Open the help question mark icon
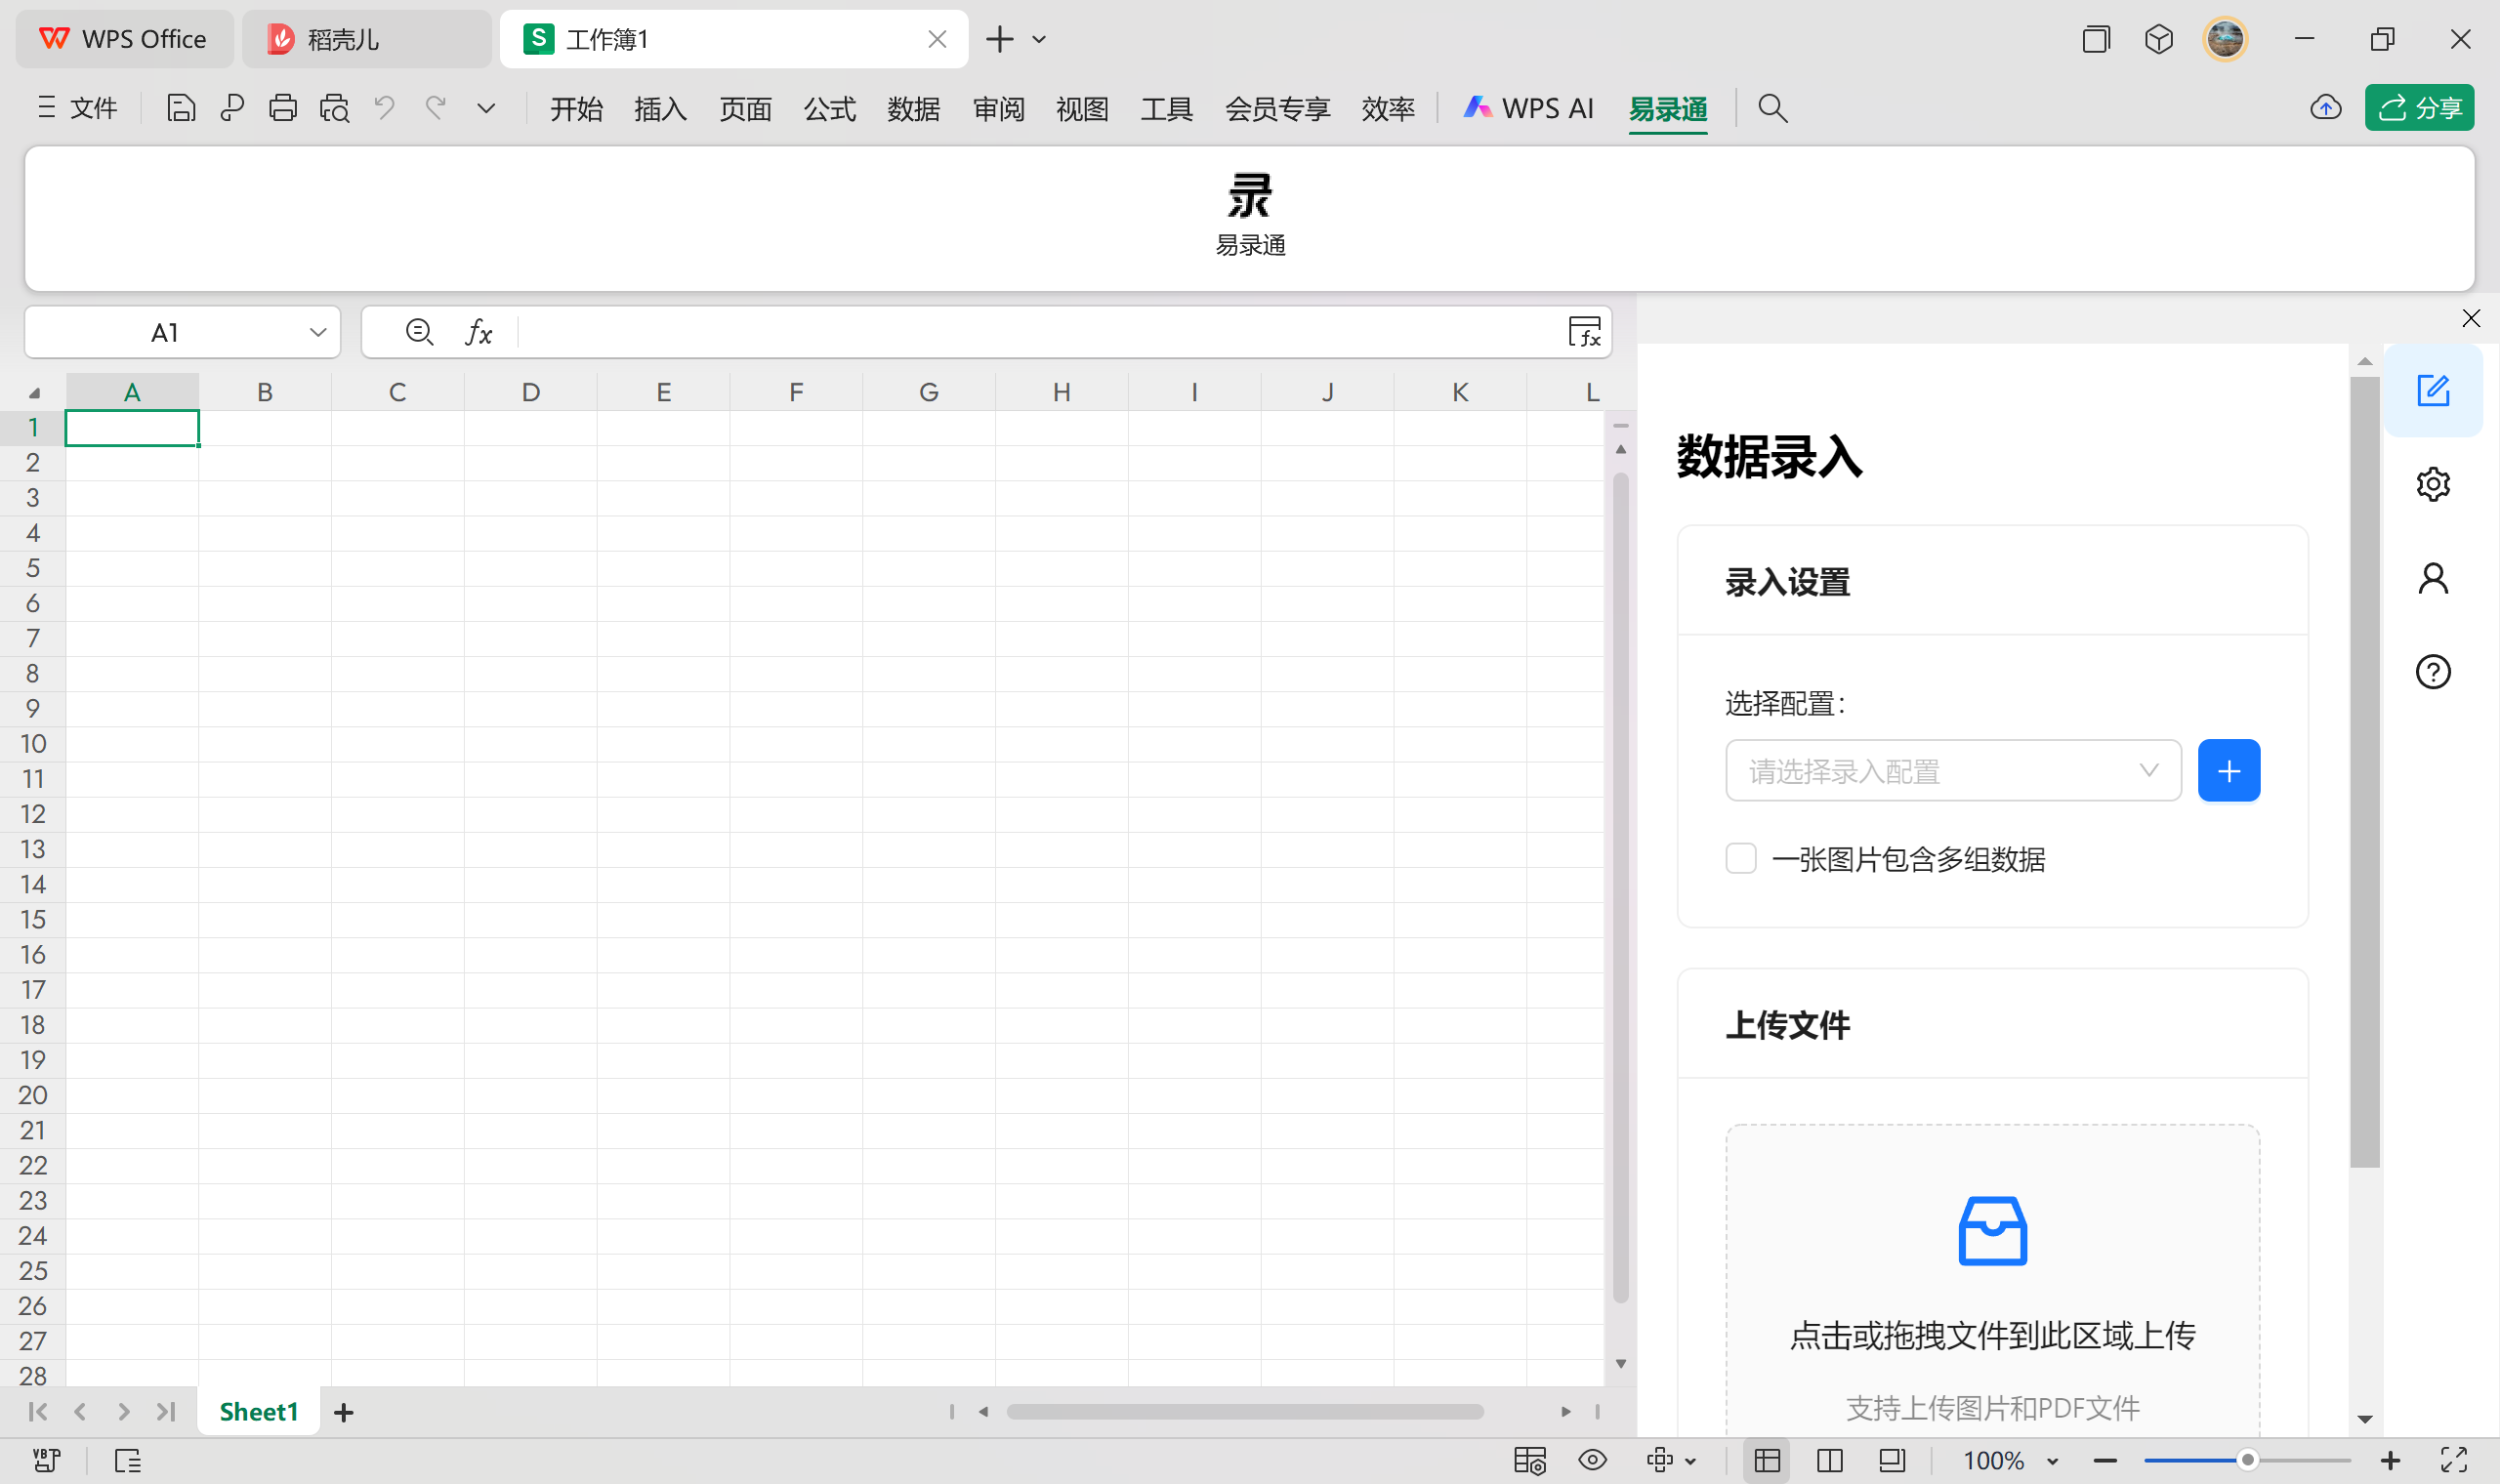2500x1484 pixels. click(x=2433, y=672)
